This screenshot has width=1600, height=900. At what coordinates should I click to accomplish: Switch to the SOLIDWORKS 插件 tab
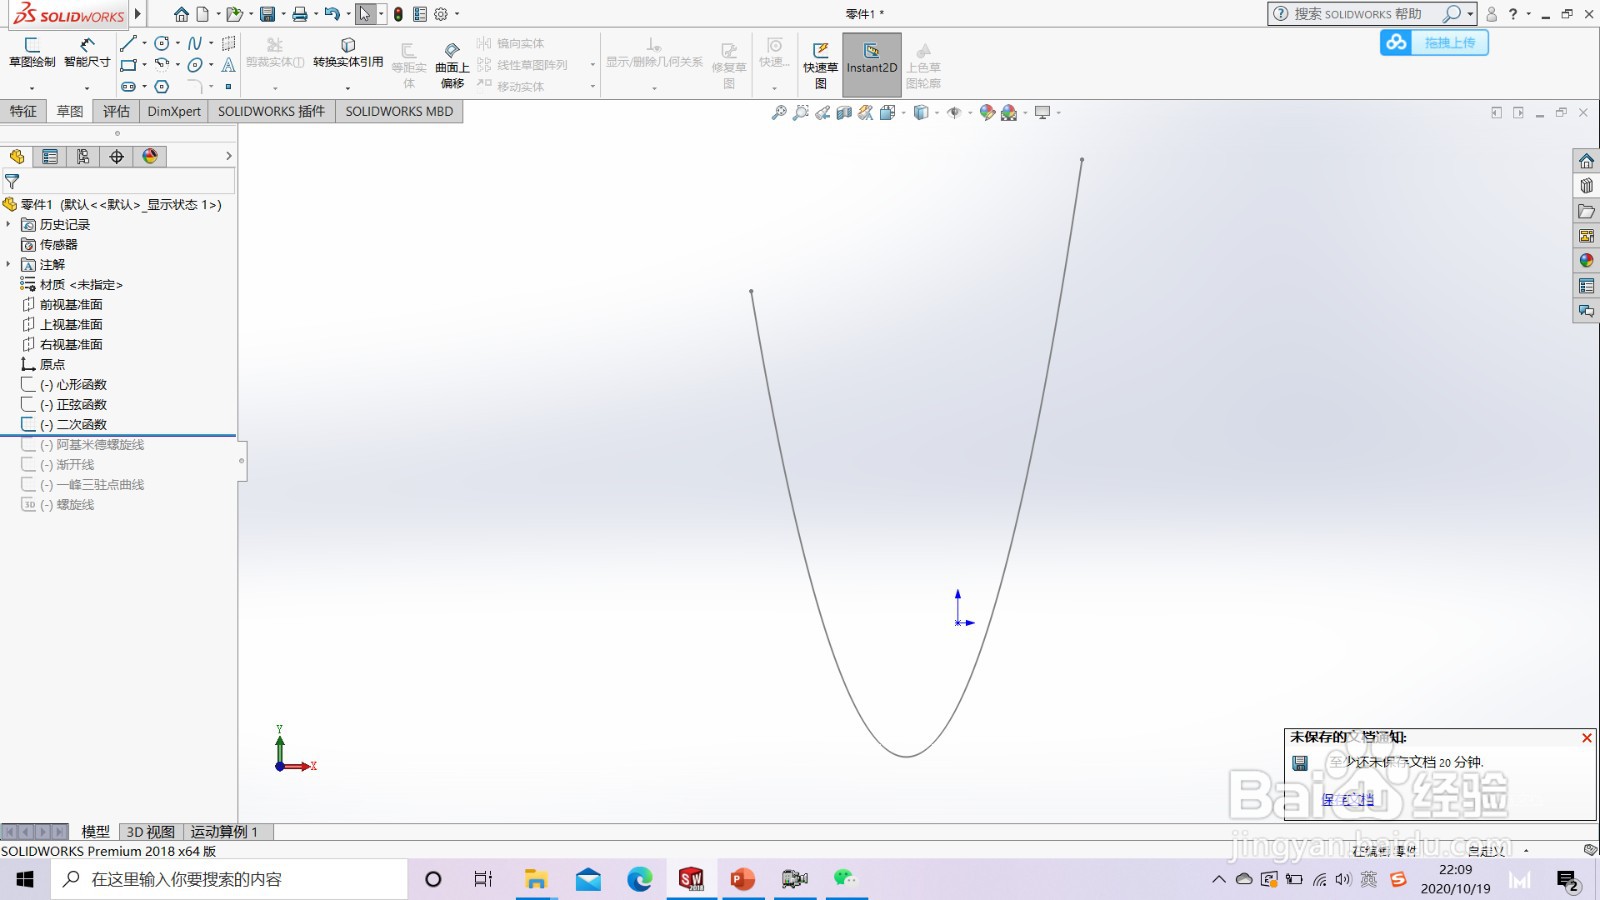pyautogui.click(x=271, y=111)
